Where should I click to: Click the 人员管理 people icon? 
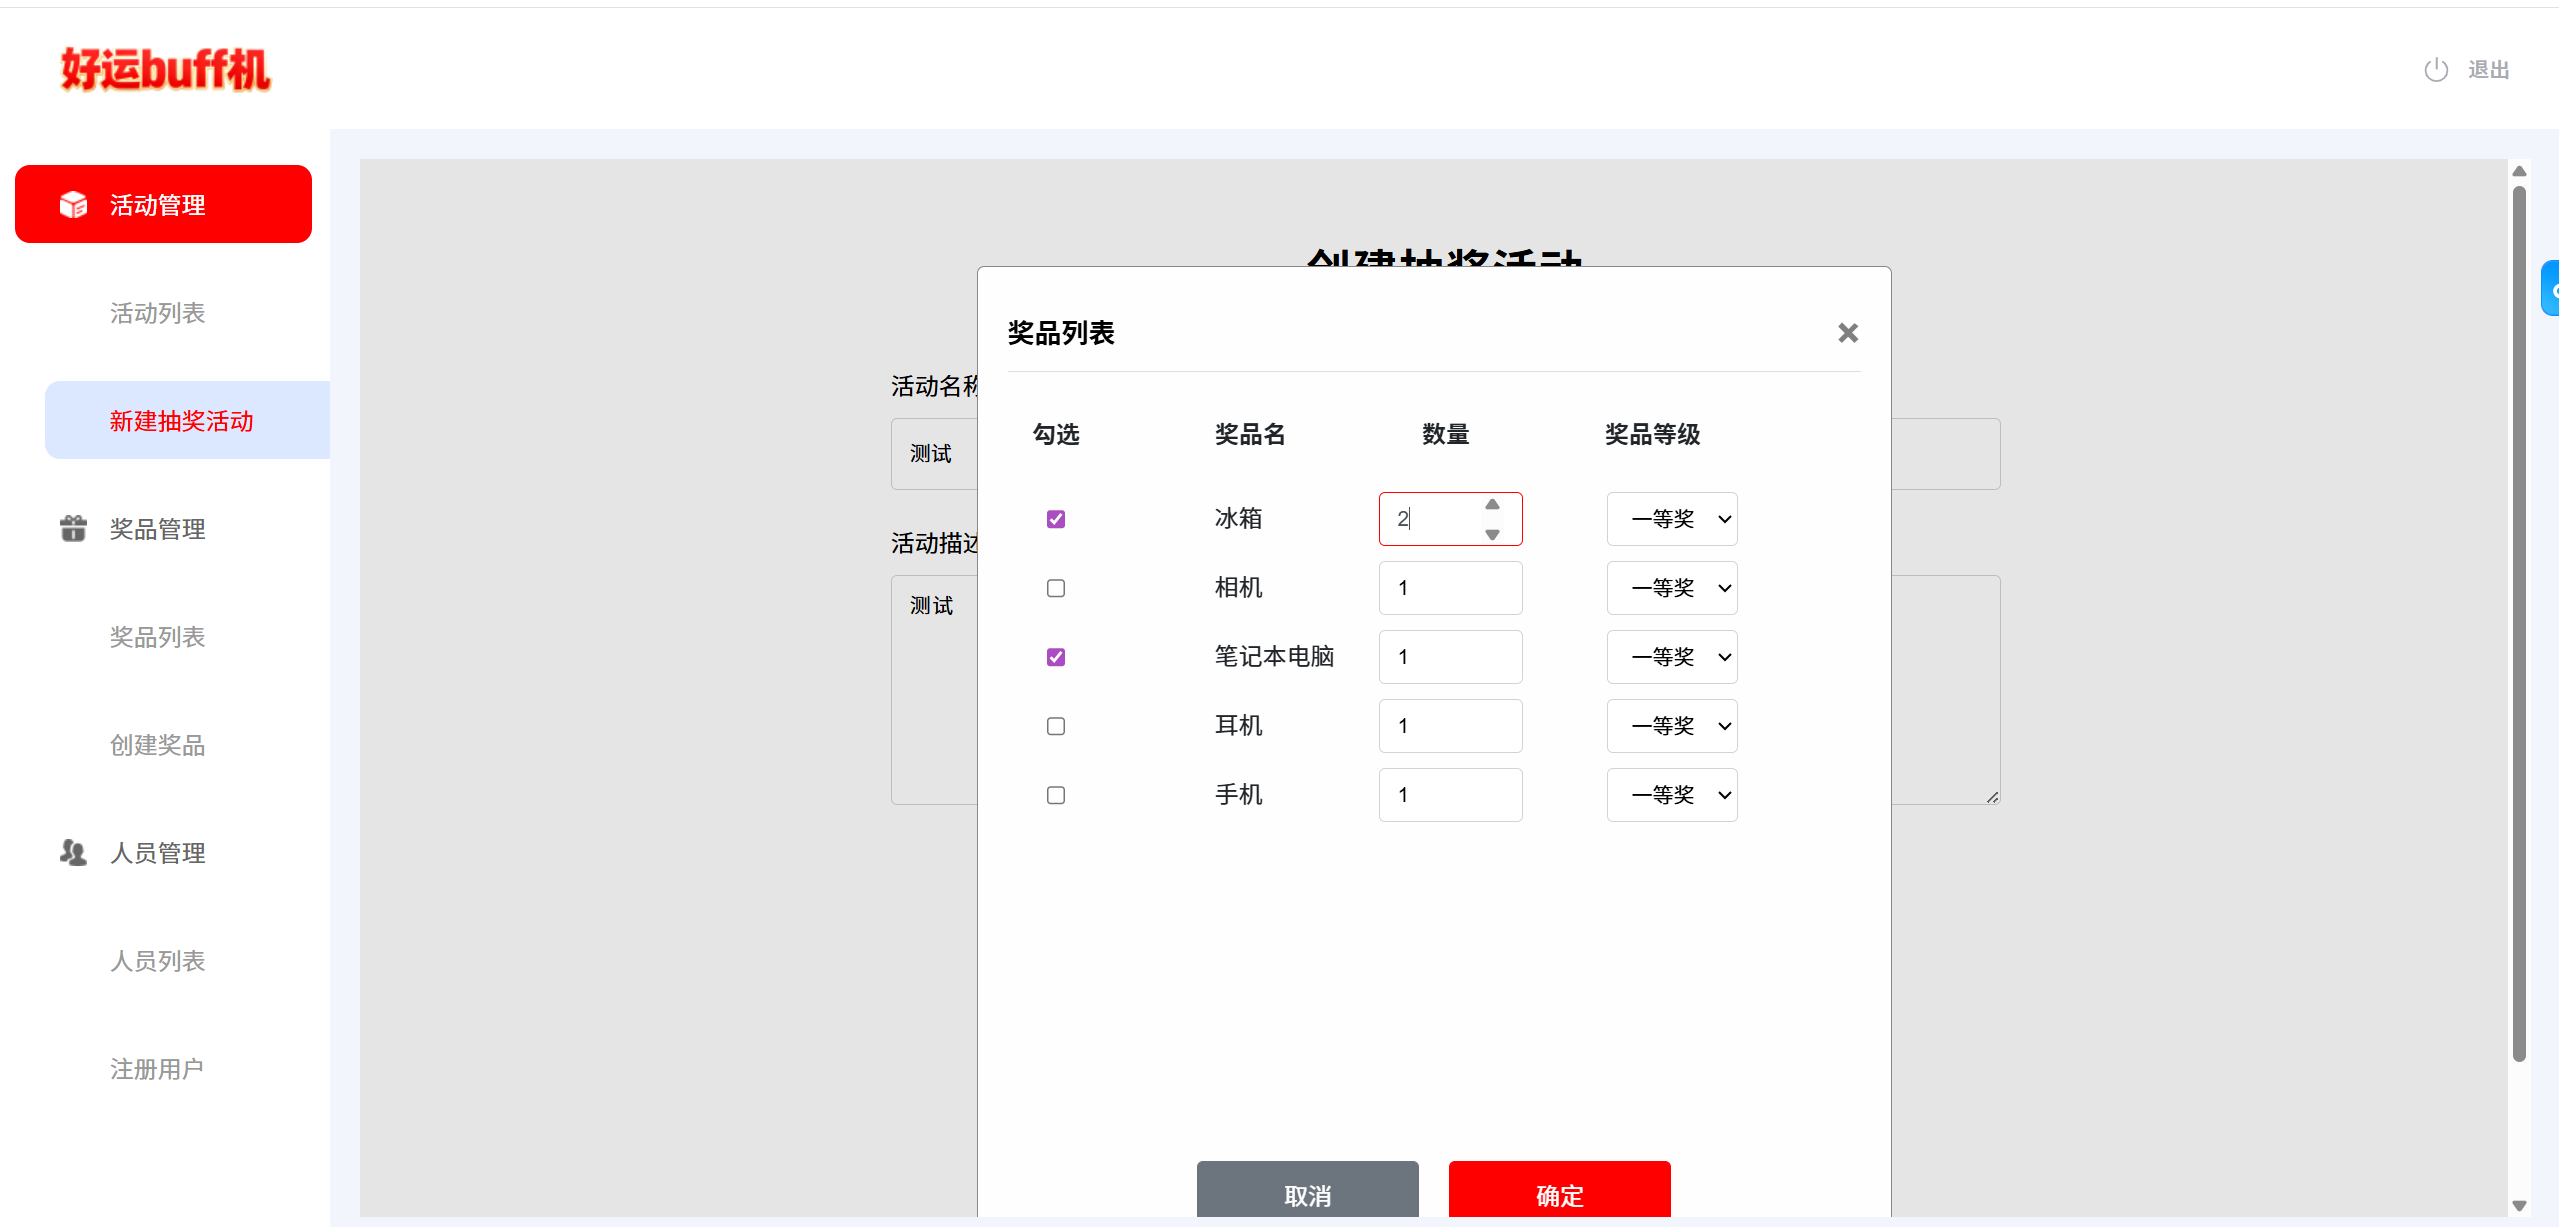[x=73, y=852]
